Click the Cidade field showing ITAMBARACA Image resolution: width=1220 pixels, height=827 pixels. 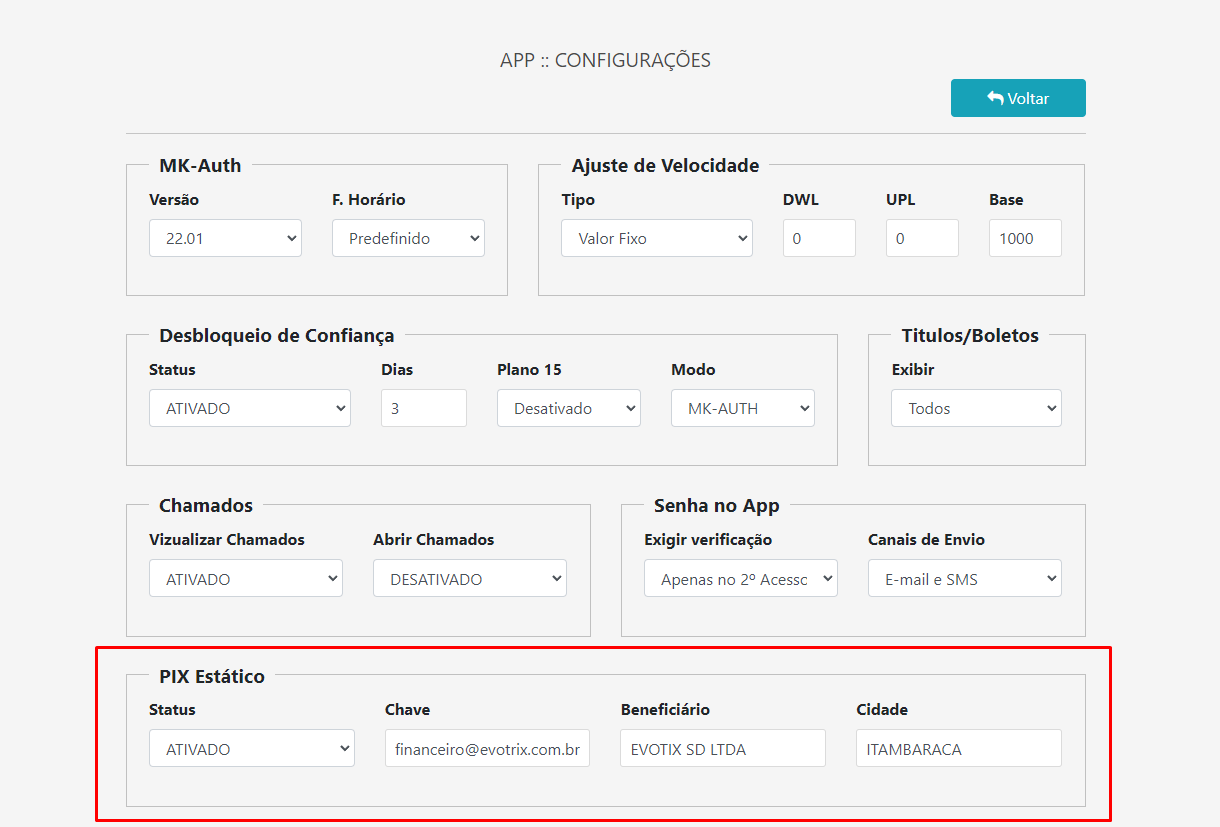pos(958,748)
